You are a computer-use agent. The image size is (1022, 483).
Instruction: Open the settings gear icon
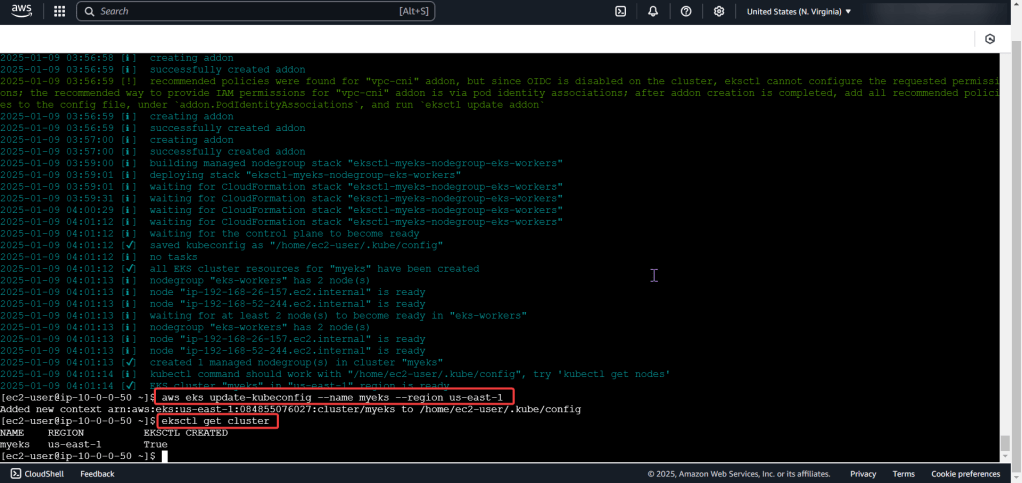coord(719,11)
